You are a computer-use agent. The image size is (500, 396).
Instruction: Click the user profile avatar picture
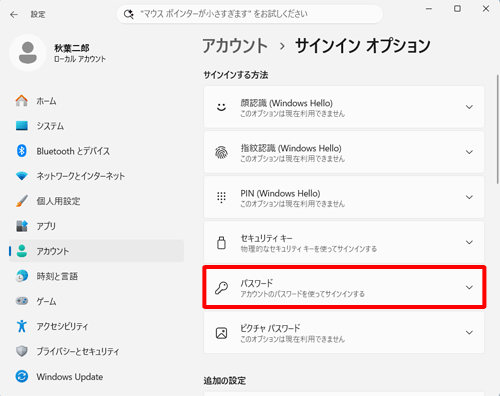point(28,53)
